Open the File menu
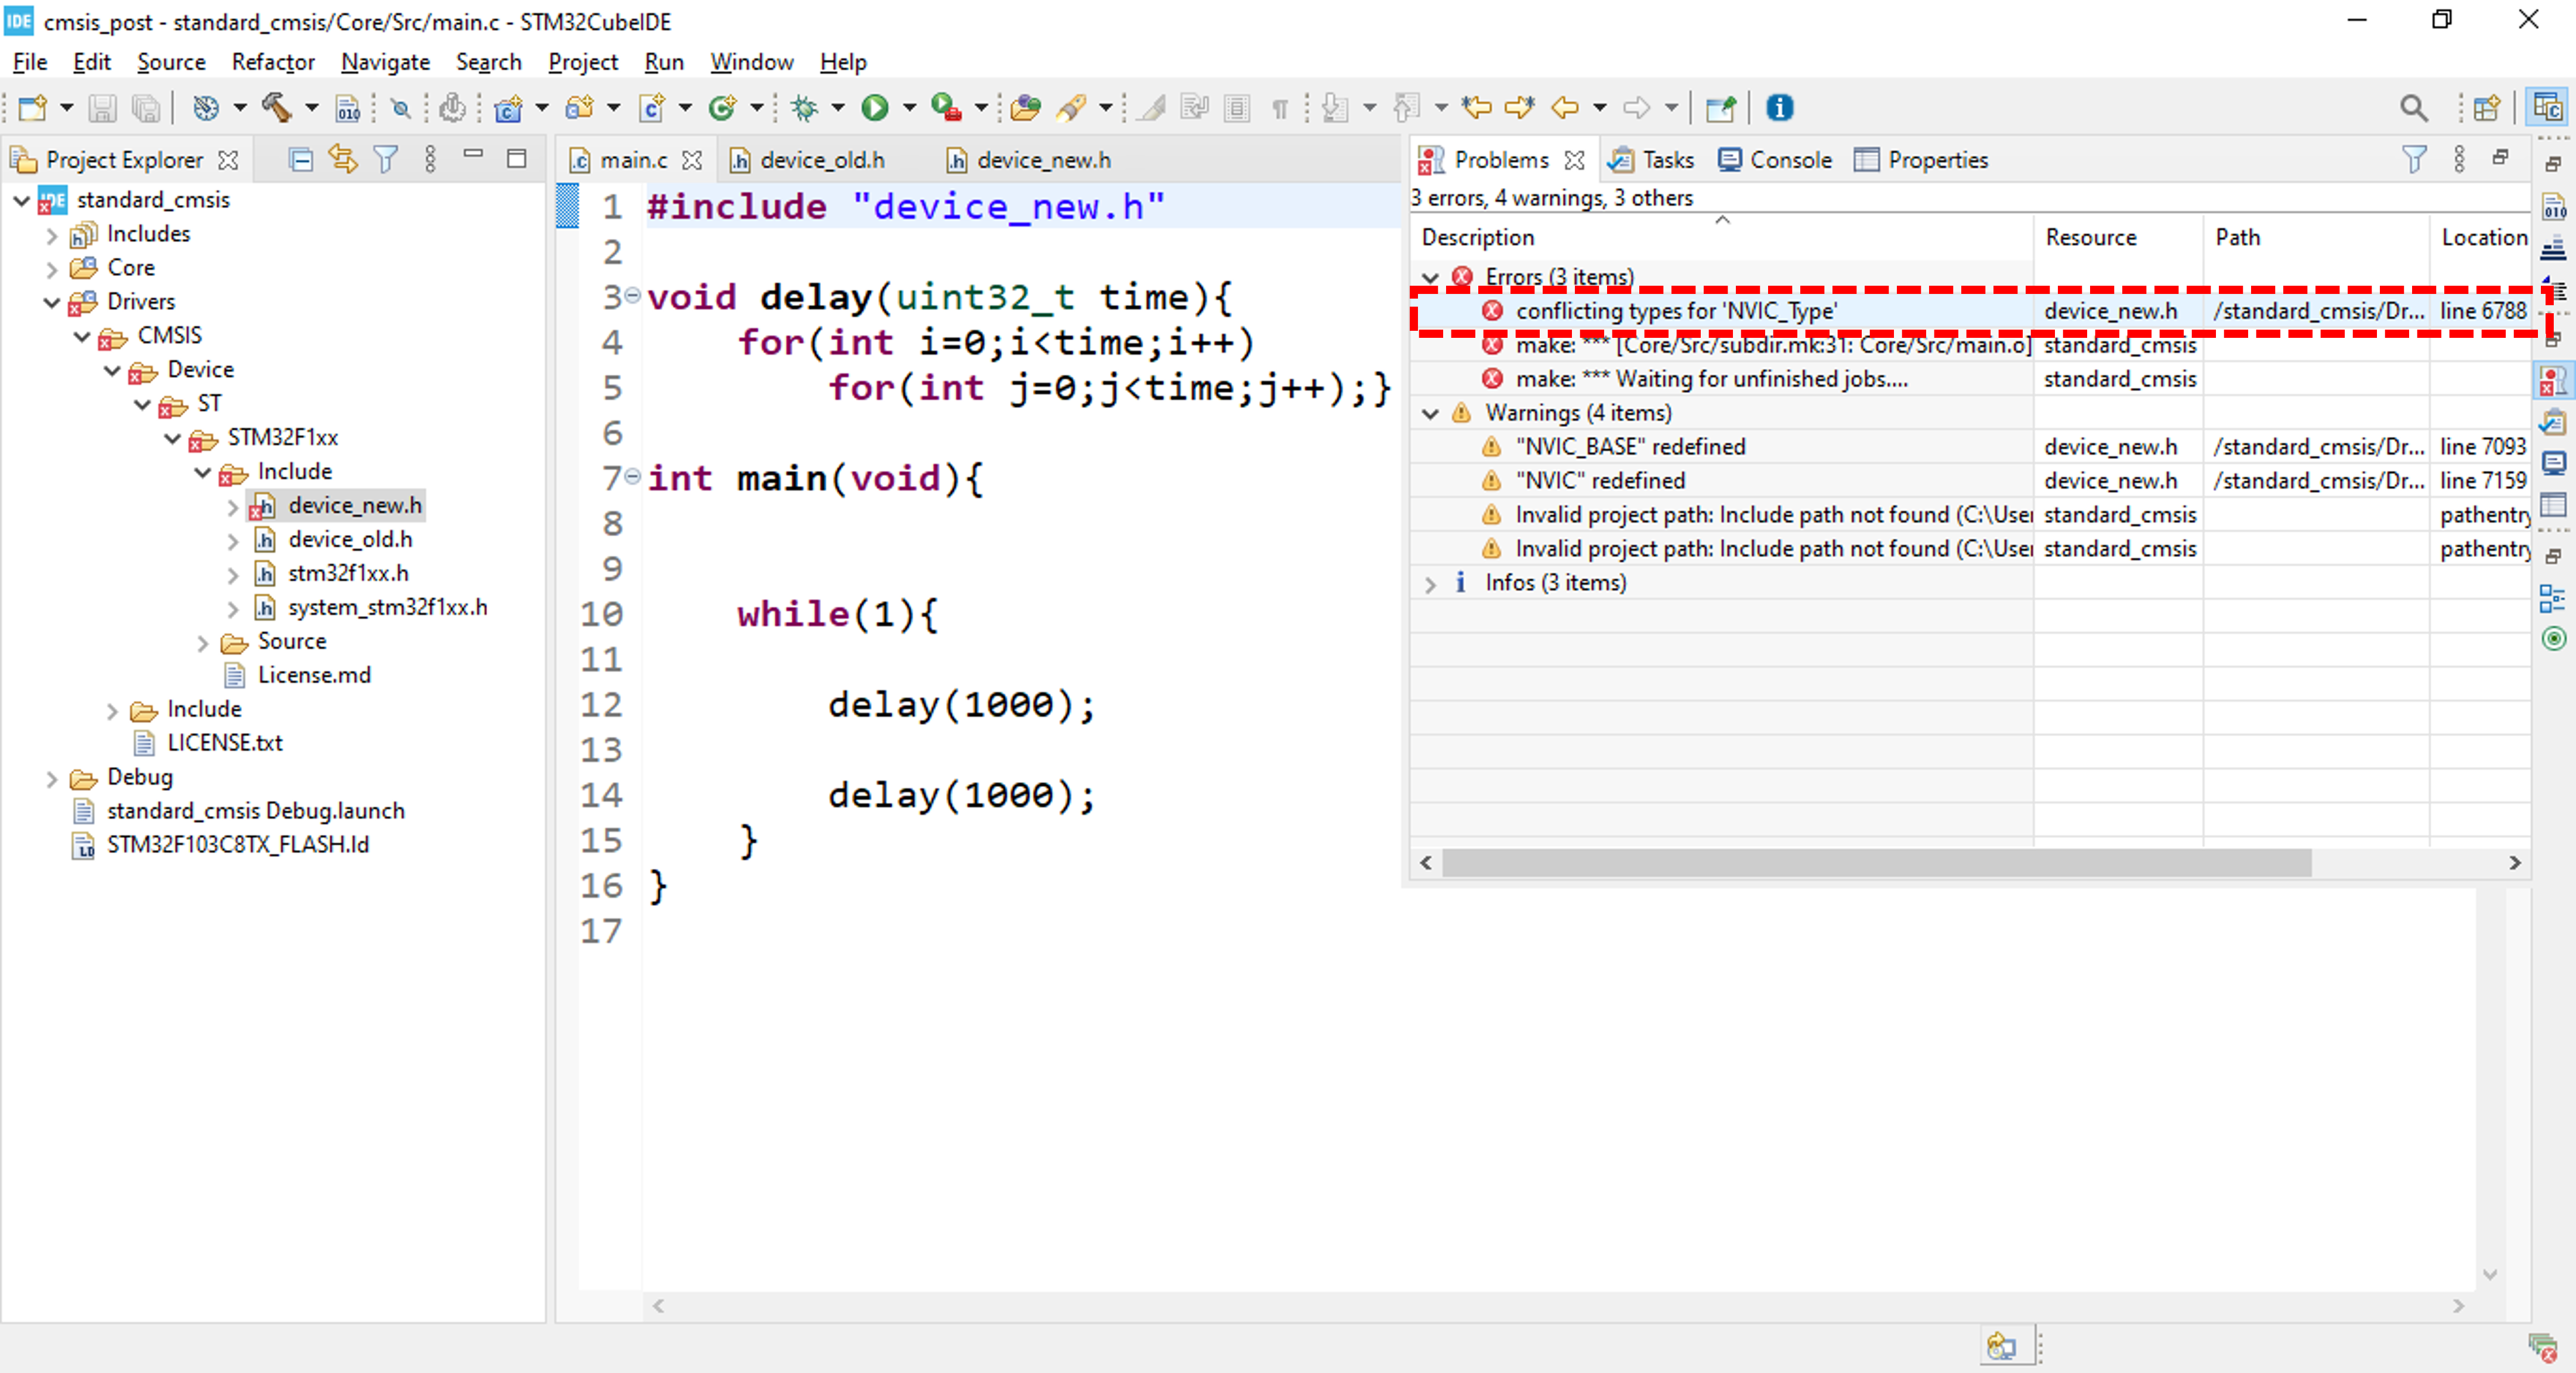2576x1373 pixels. pyautogui.click(x=30, y=62)
